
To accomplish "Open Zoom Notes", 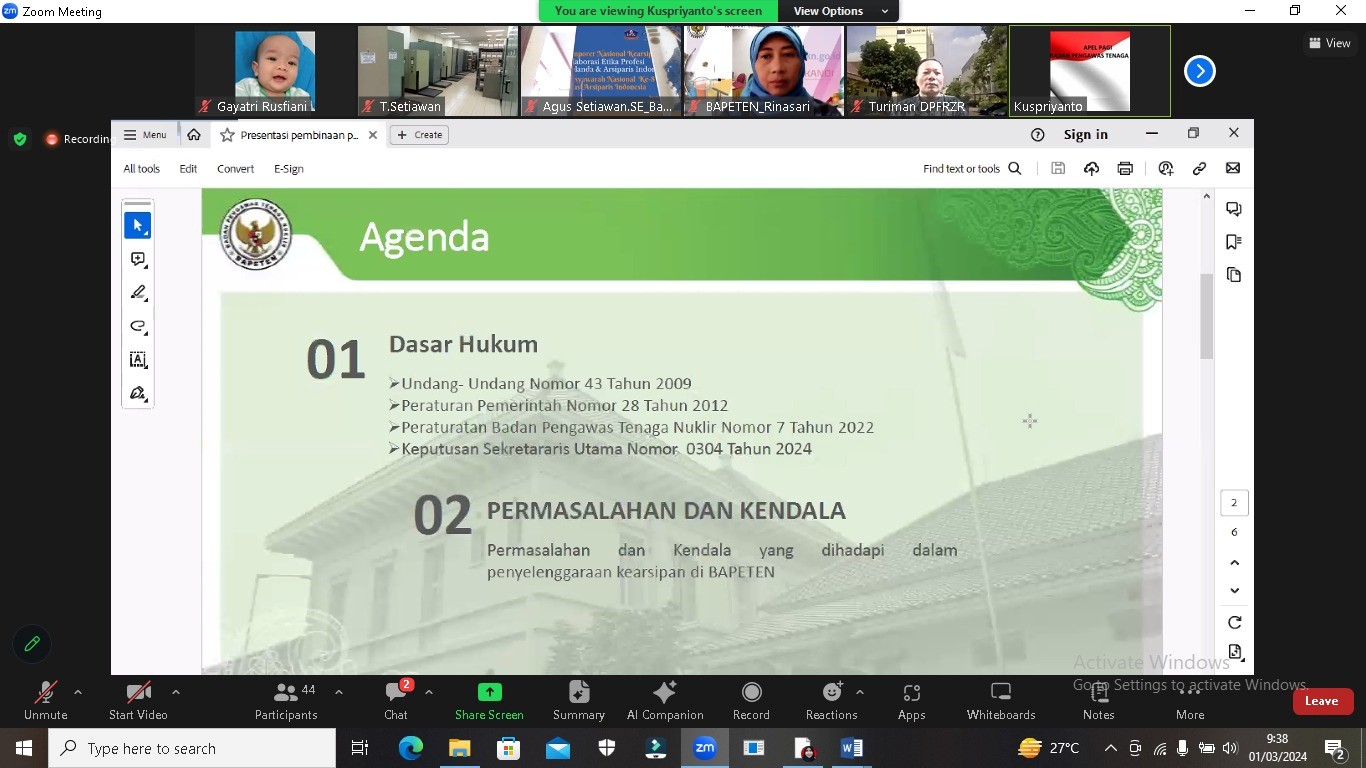I will [x=1098, y=701].
